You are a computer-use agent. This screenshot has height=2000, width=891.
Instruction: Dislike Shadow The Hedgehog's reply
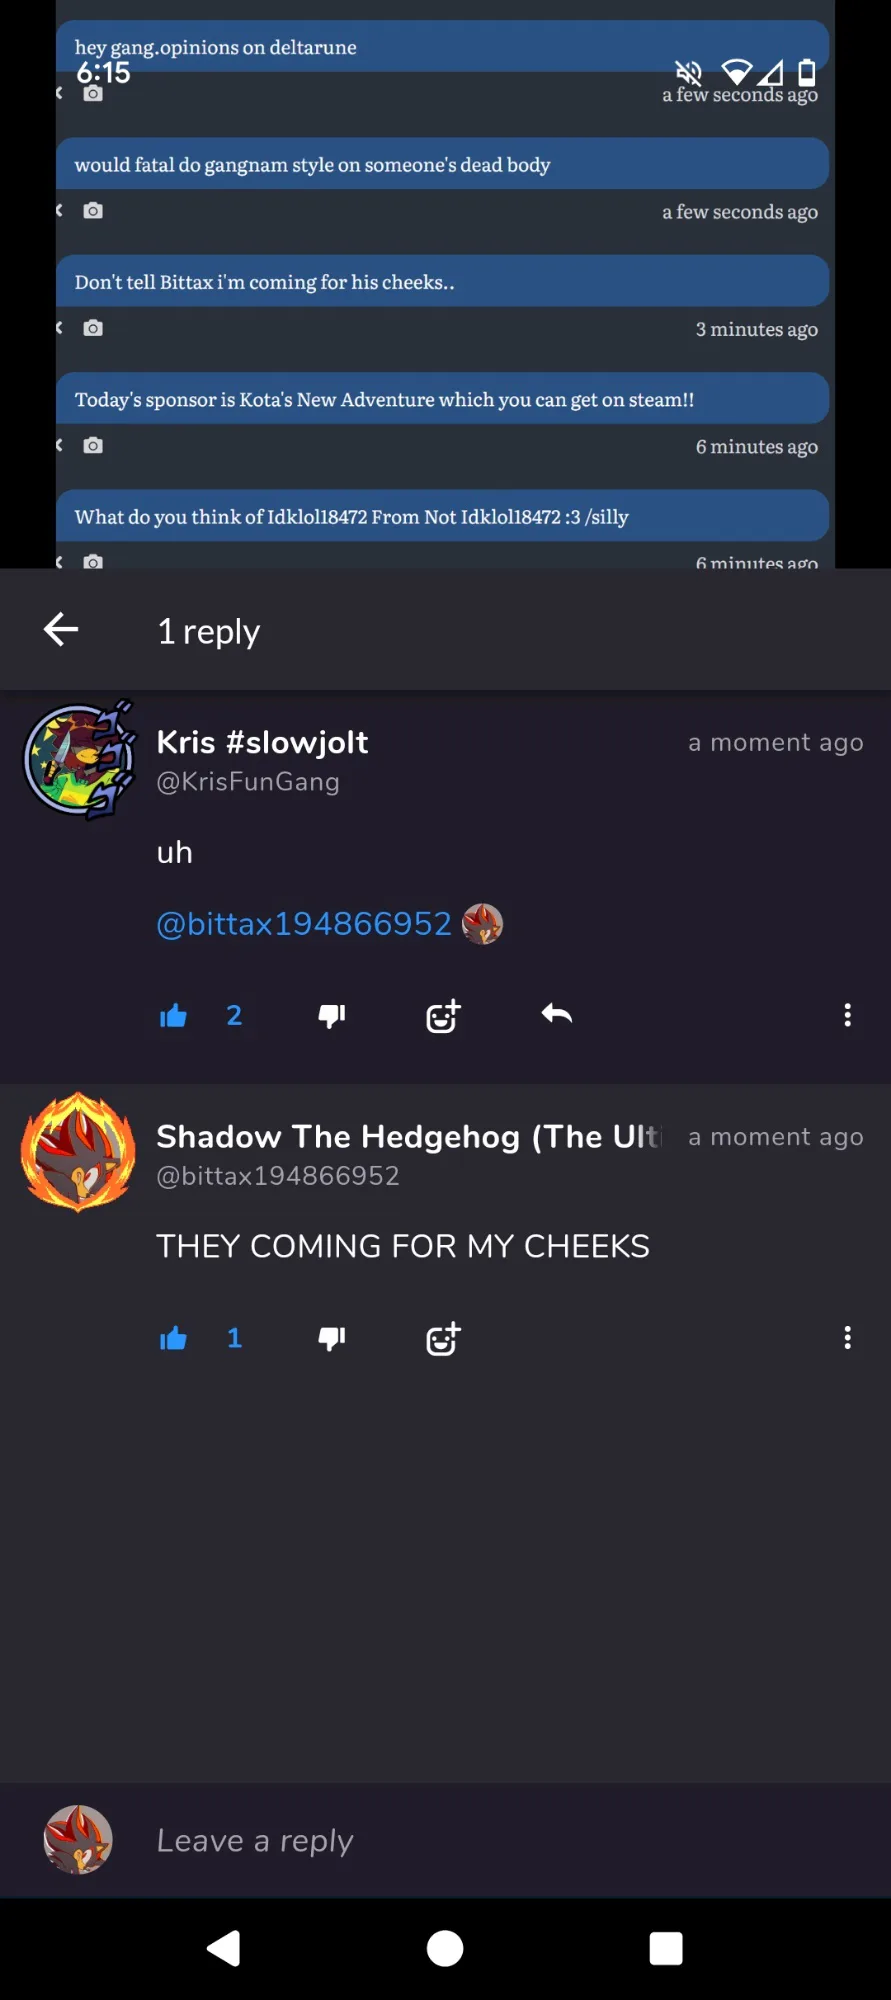tap(332, 1338)
